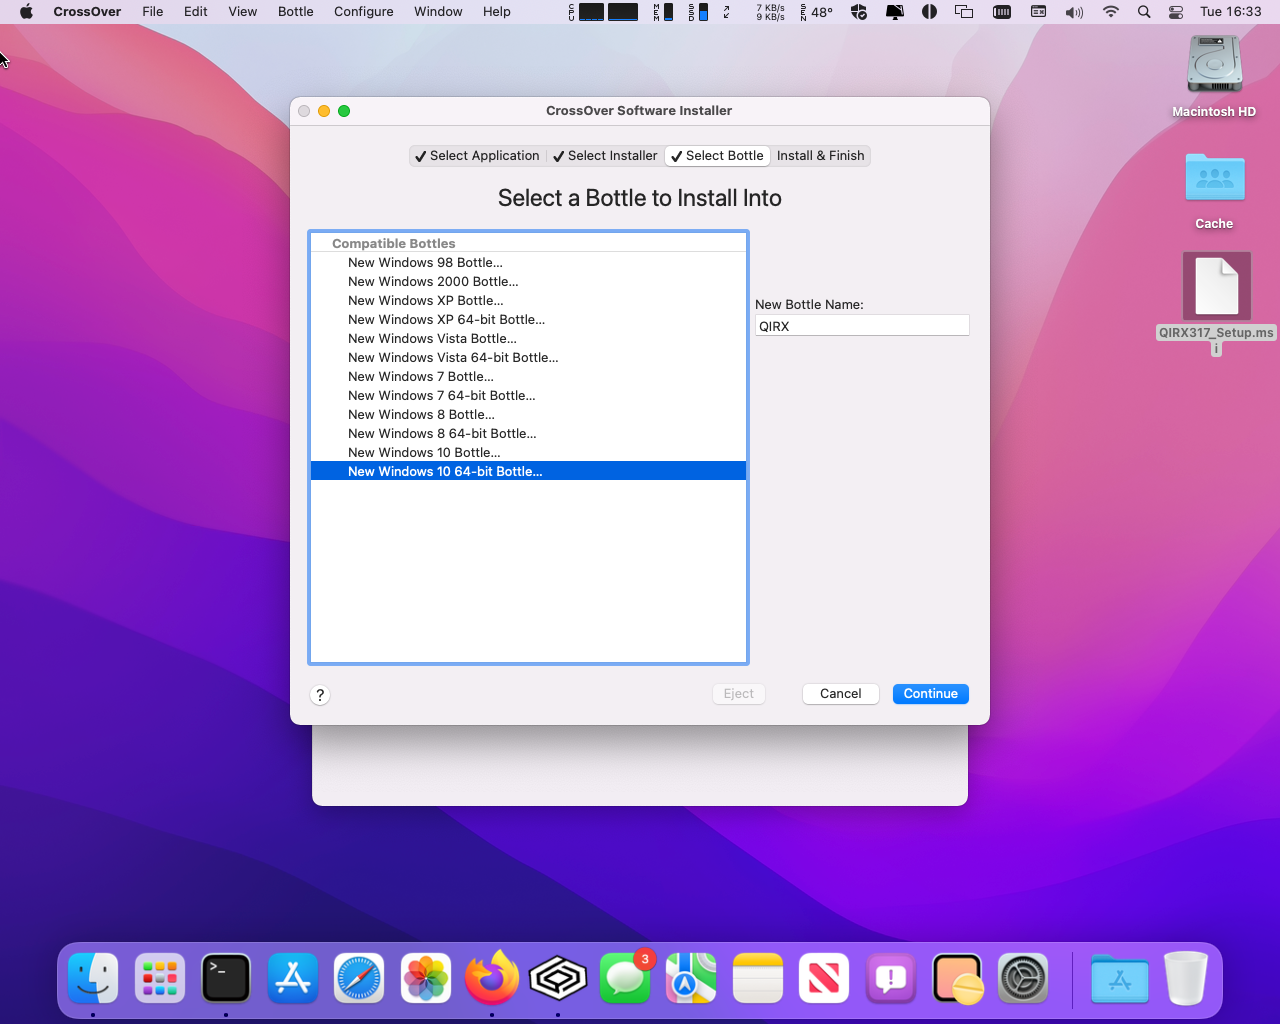Cancel the software installer

click(841, 694)
